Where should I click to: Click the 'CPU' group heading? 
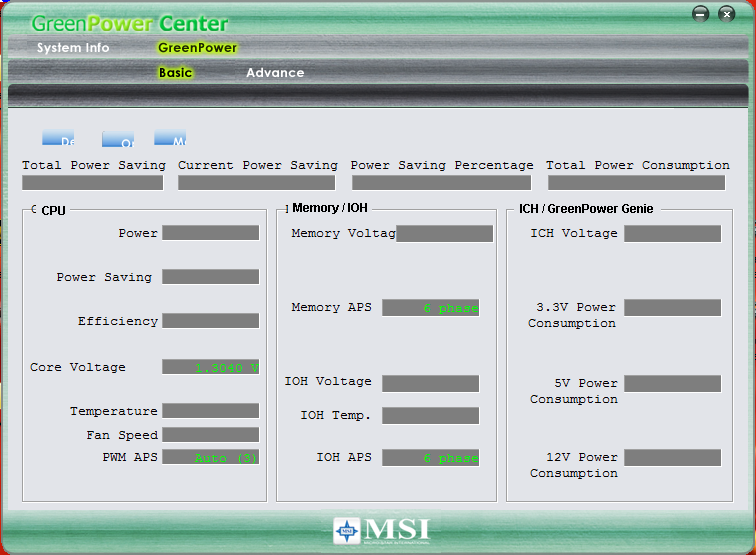coord(53,211)
